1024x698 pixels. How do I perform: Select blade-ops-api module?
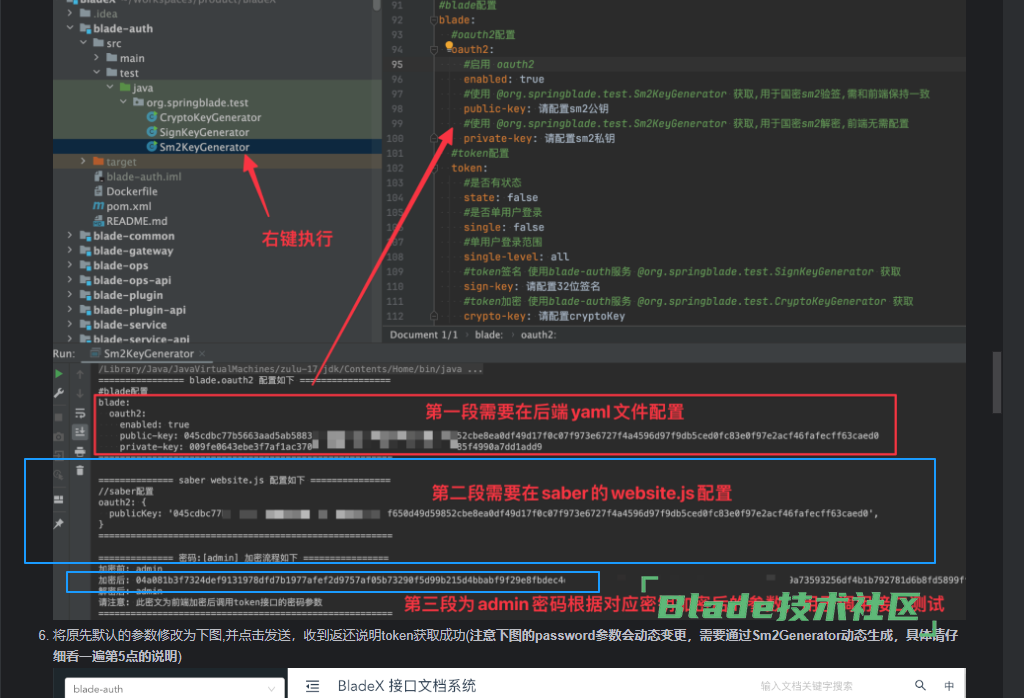tap(132, 280)
